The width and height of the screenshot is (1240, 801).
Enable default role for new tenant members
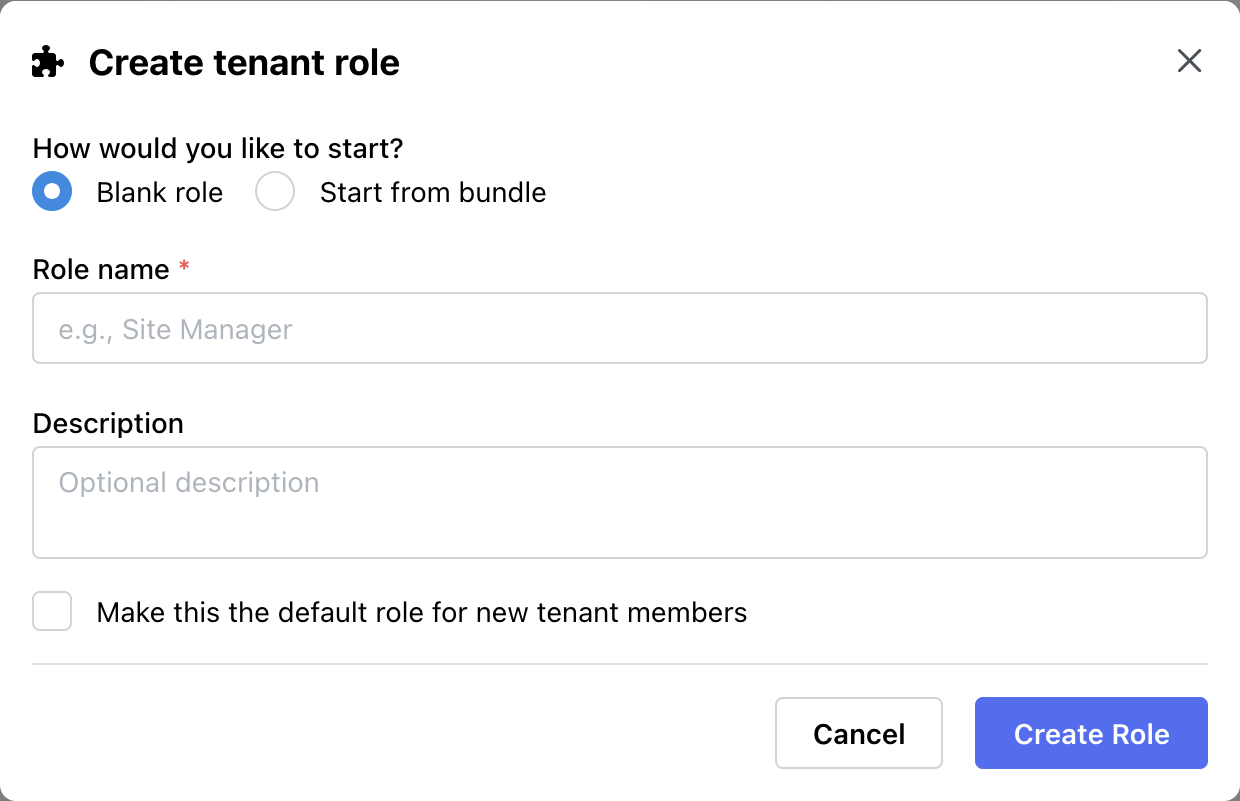tap(51, 611)
